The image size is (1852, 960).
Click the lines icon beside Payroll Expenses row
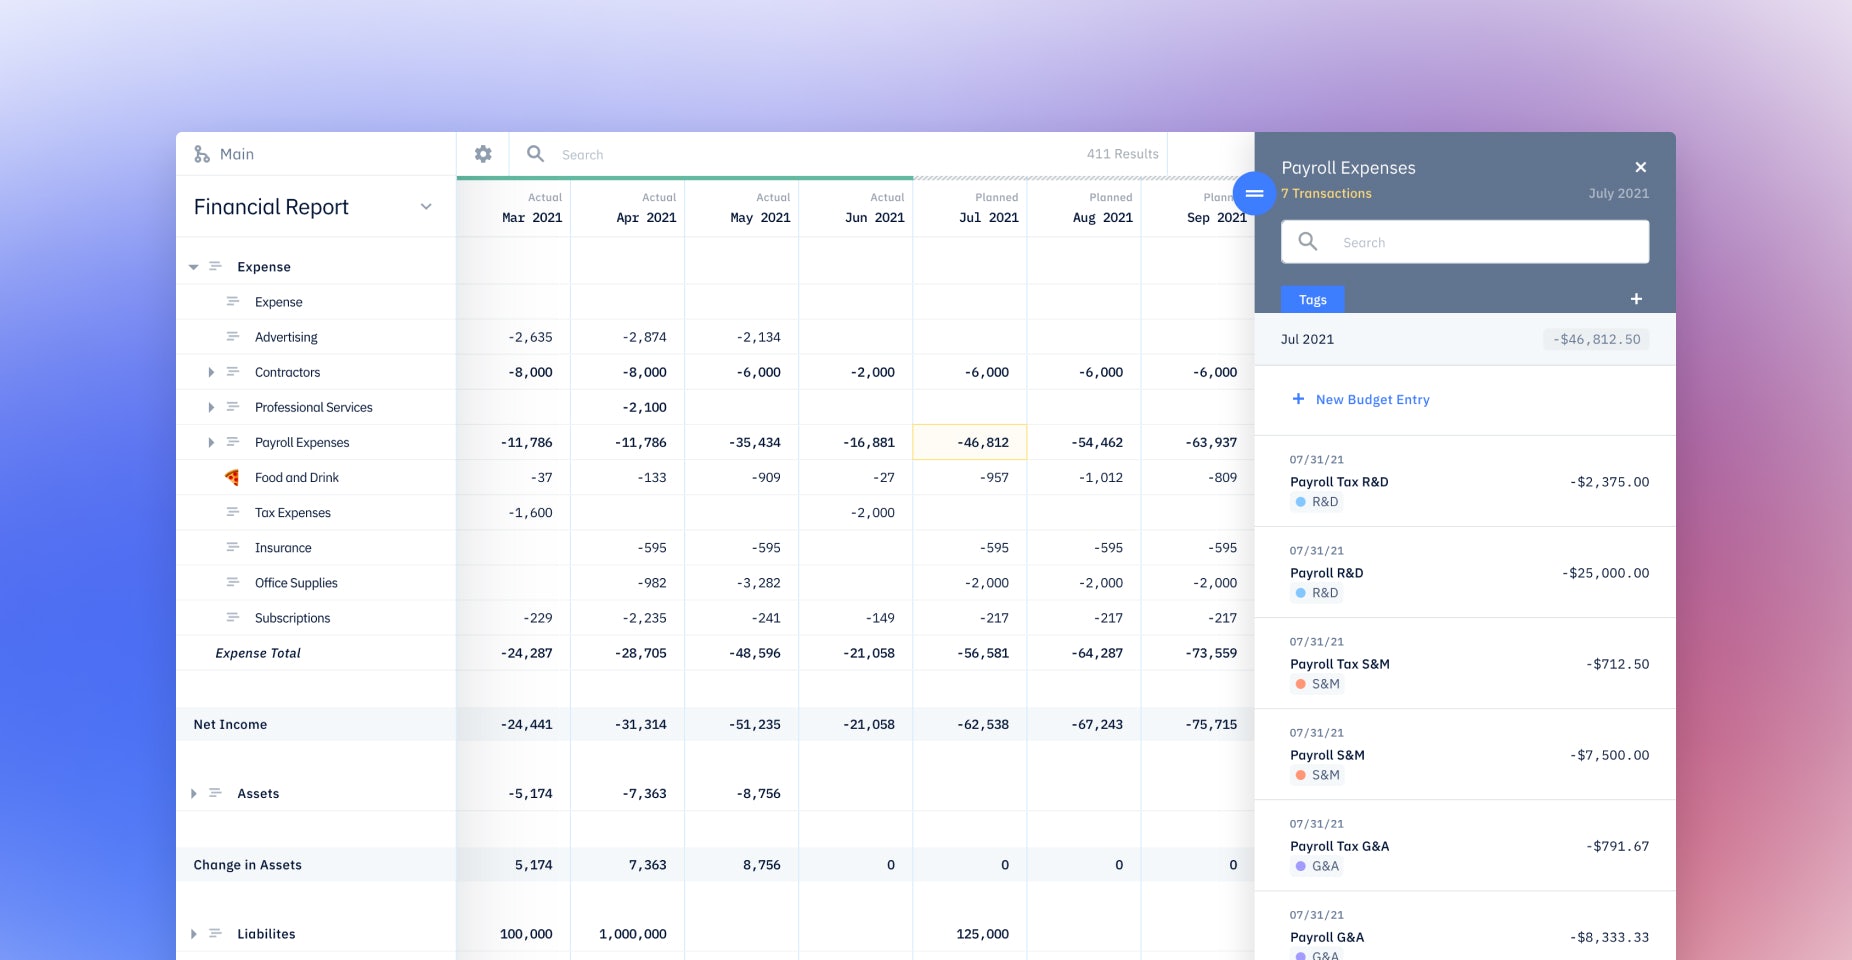click(233, 442)
